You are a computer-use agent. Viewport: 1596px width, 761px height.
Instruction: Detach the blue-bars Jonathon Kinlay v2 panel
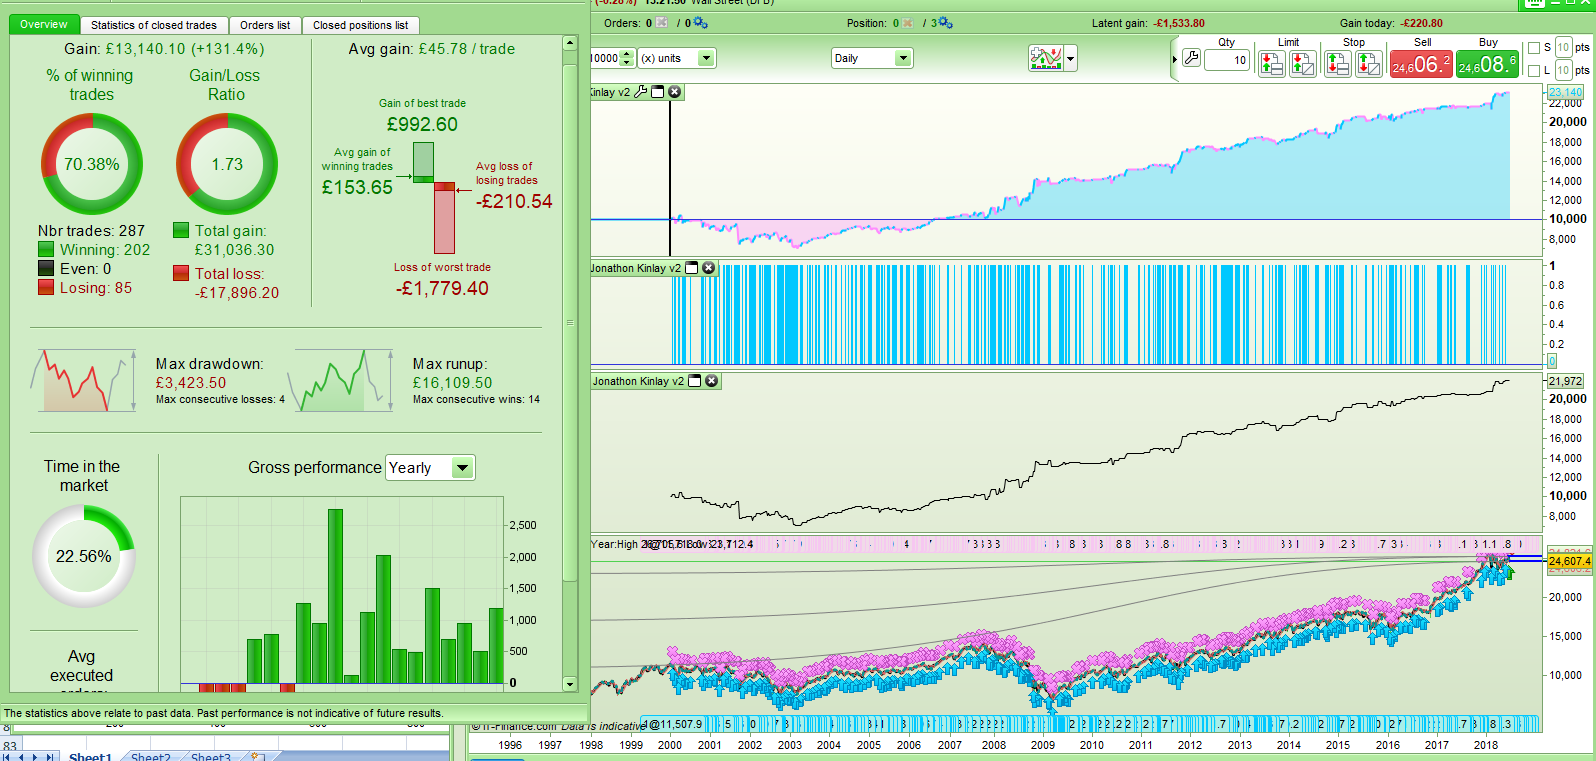pos(692,268)
